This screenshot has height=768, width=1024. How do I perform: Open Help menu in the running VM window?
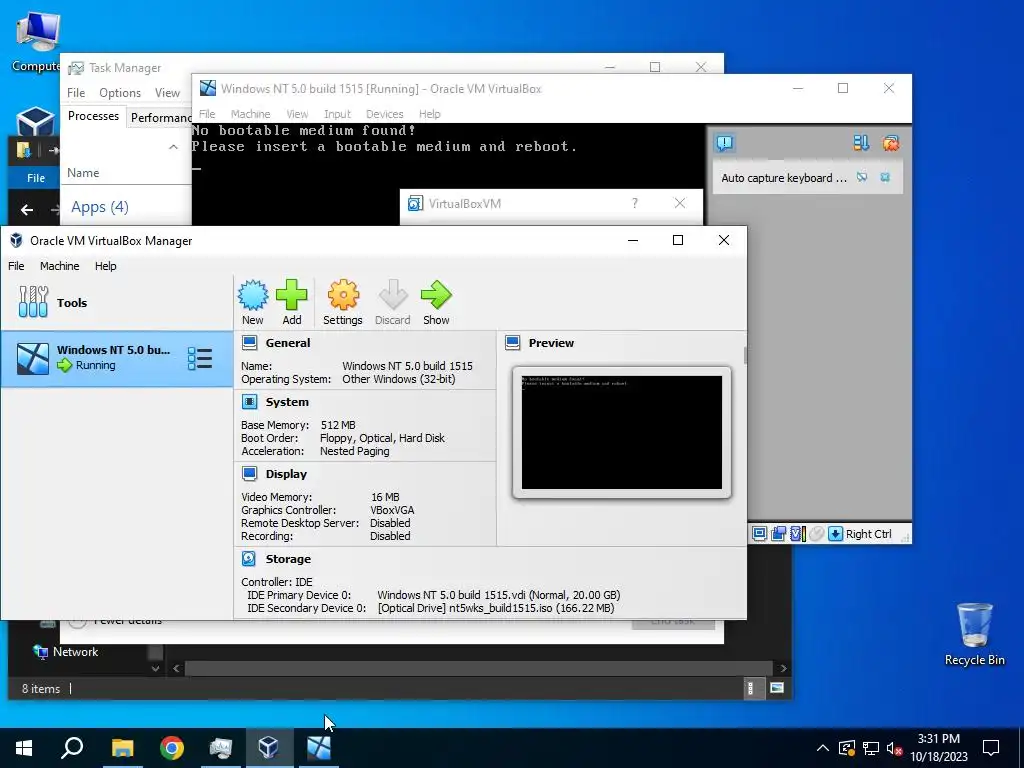(430, 114)
